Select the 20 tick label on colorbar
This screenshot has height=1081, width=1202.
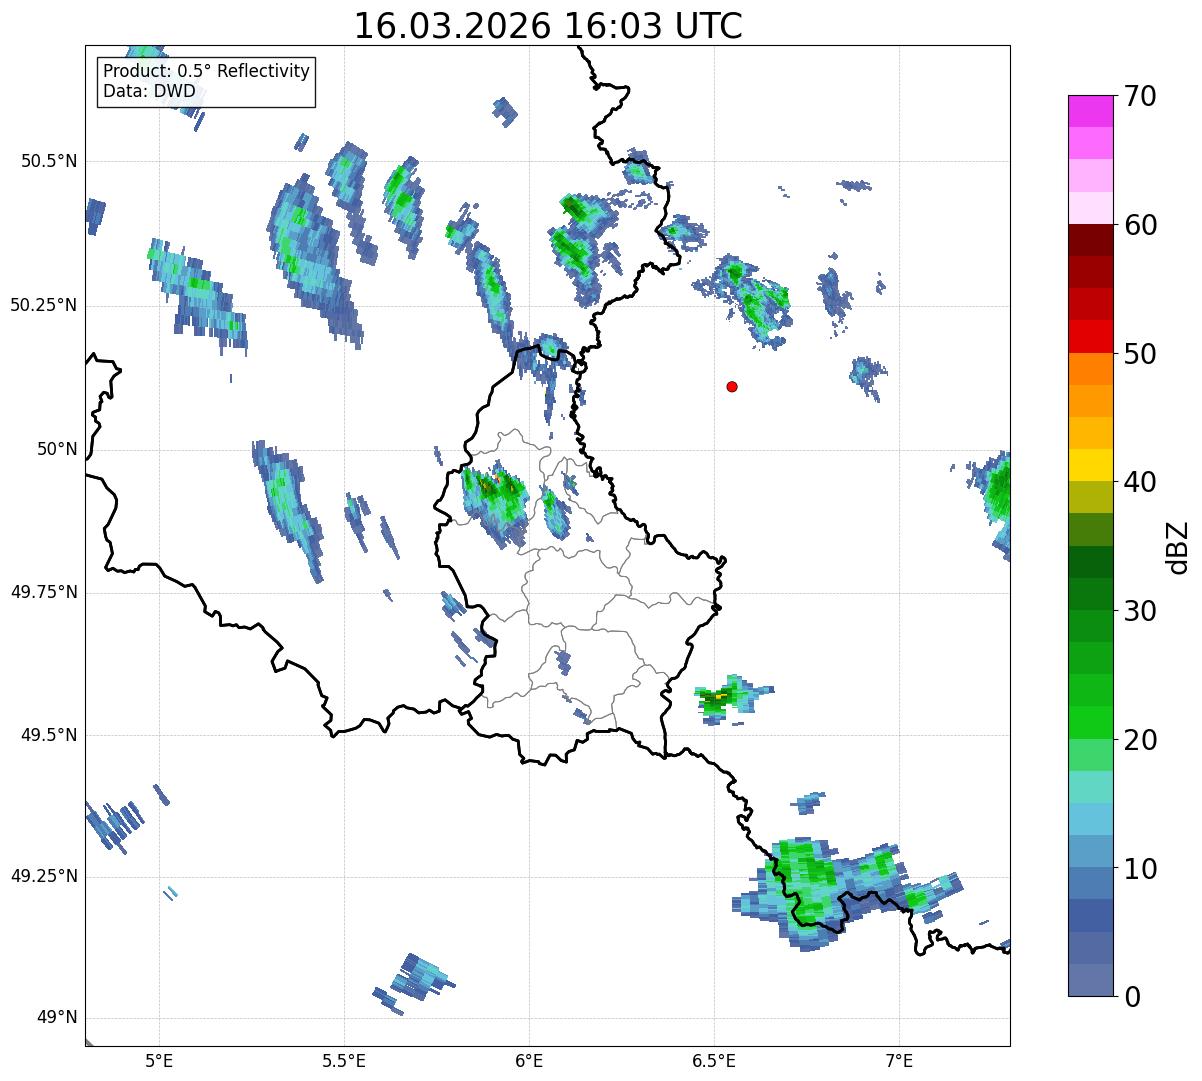click(1140, 740)
